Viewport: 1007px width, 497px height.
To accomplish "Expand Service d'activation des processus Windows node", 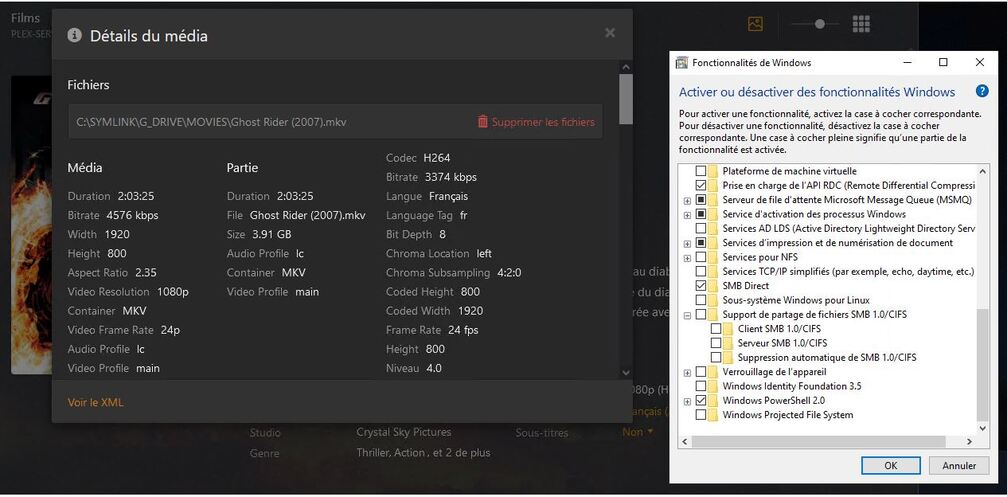I will (687, 214).
